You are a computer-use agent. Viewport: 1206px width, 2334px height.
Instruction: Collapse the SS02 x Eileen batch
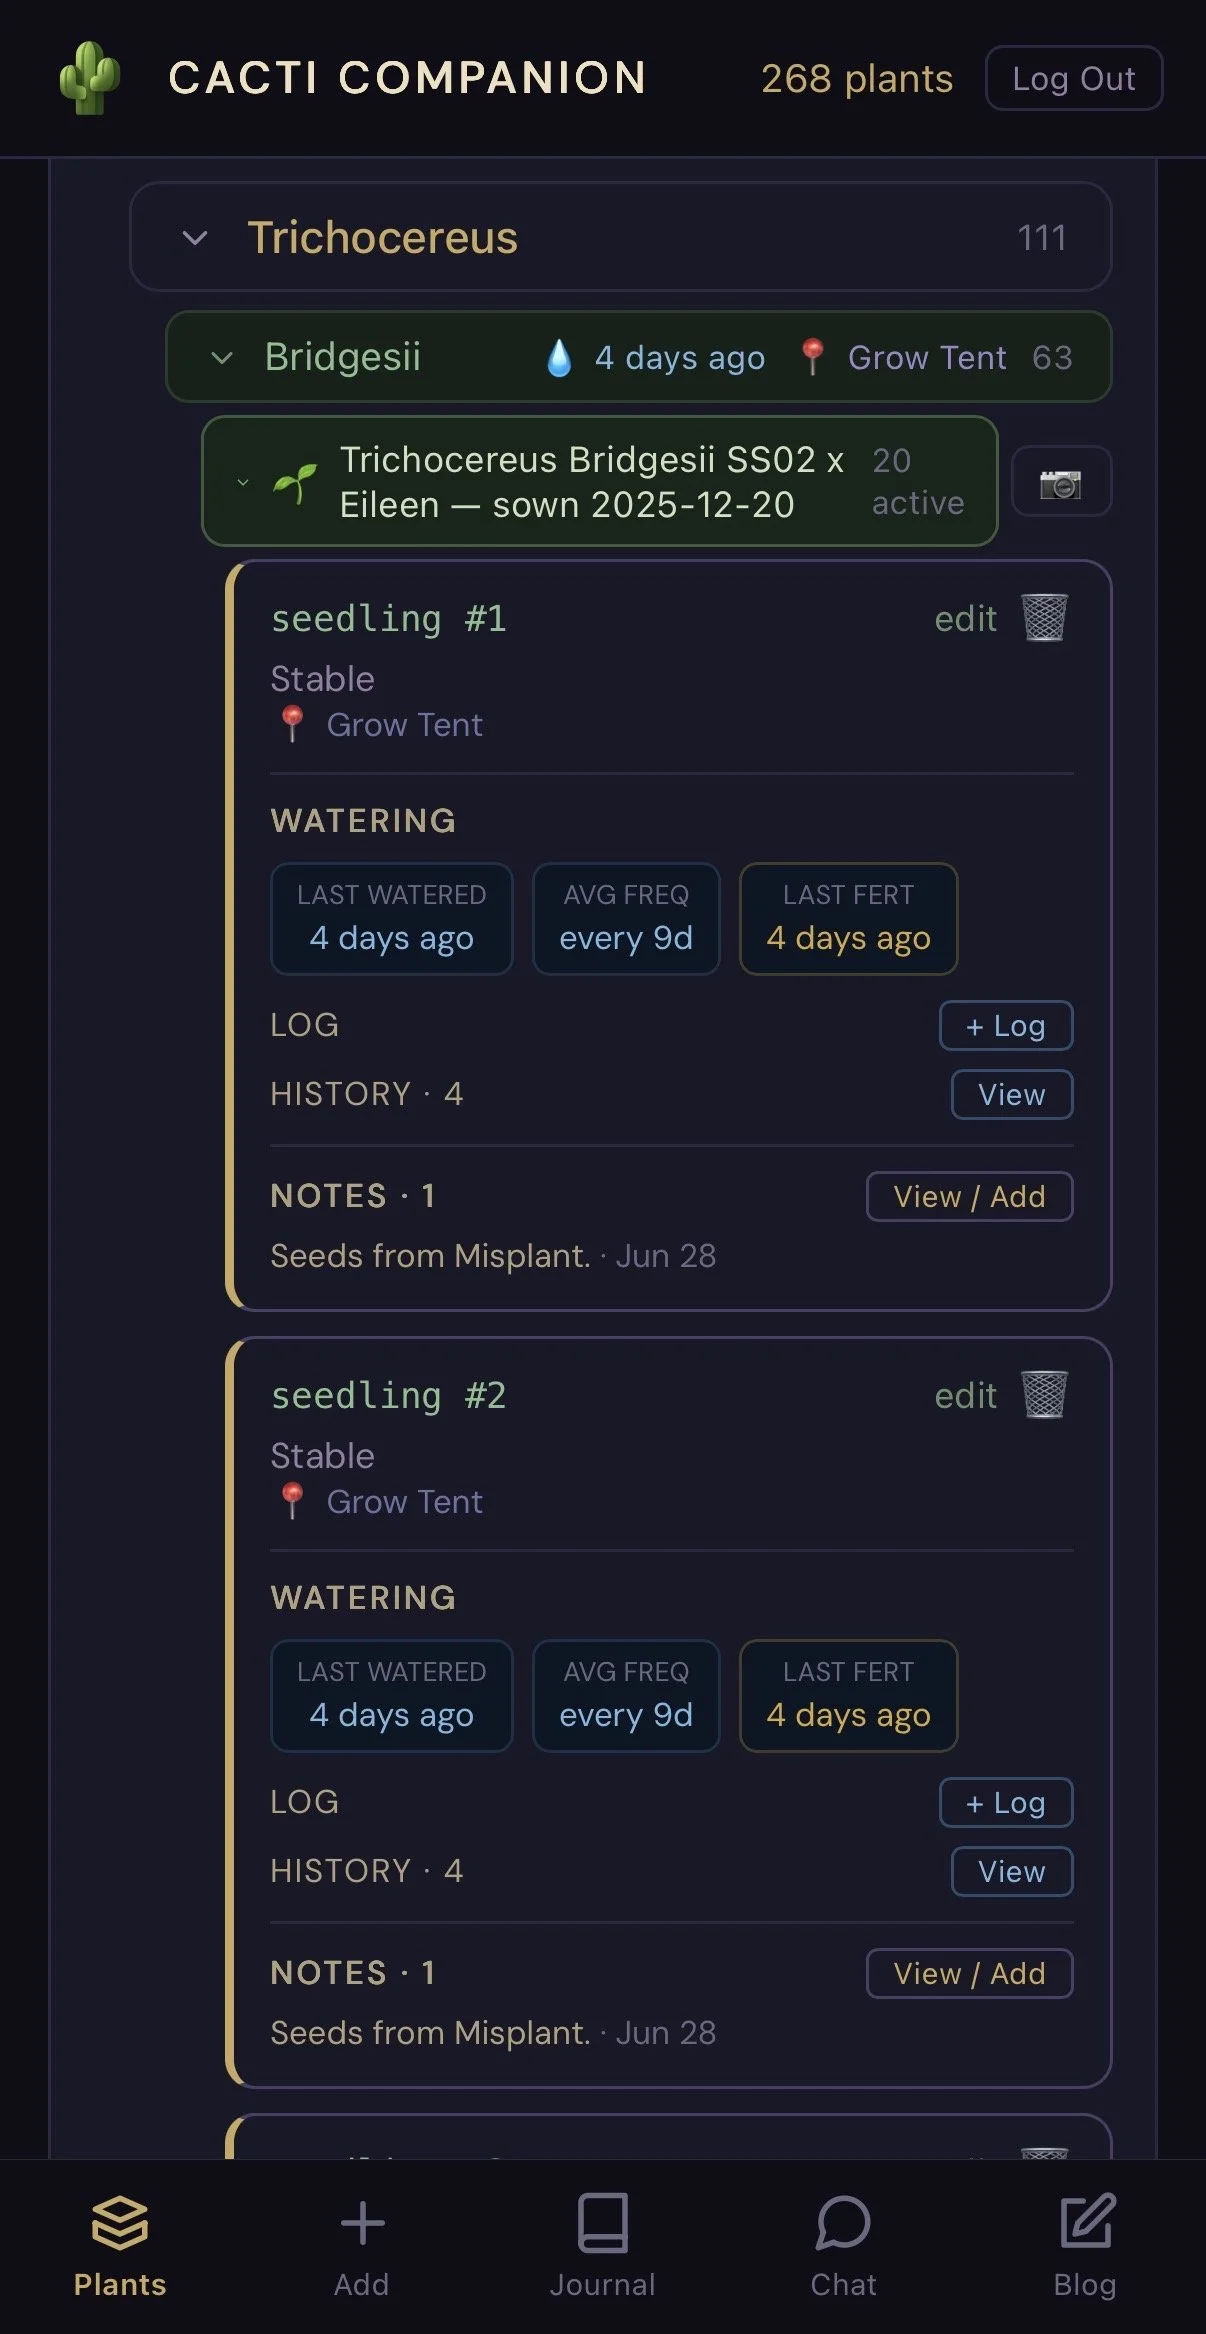(x=243, y=482)
